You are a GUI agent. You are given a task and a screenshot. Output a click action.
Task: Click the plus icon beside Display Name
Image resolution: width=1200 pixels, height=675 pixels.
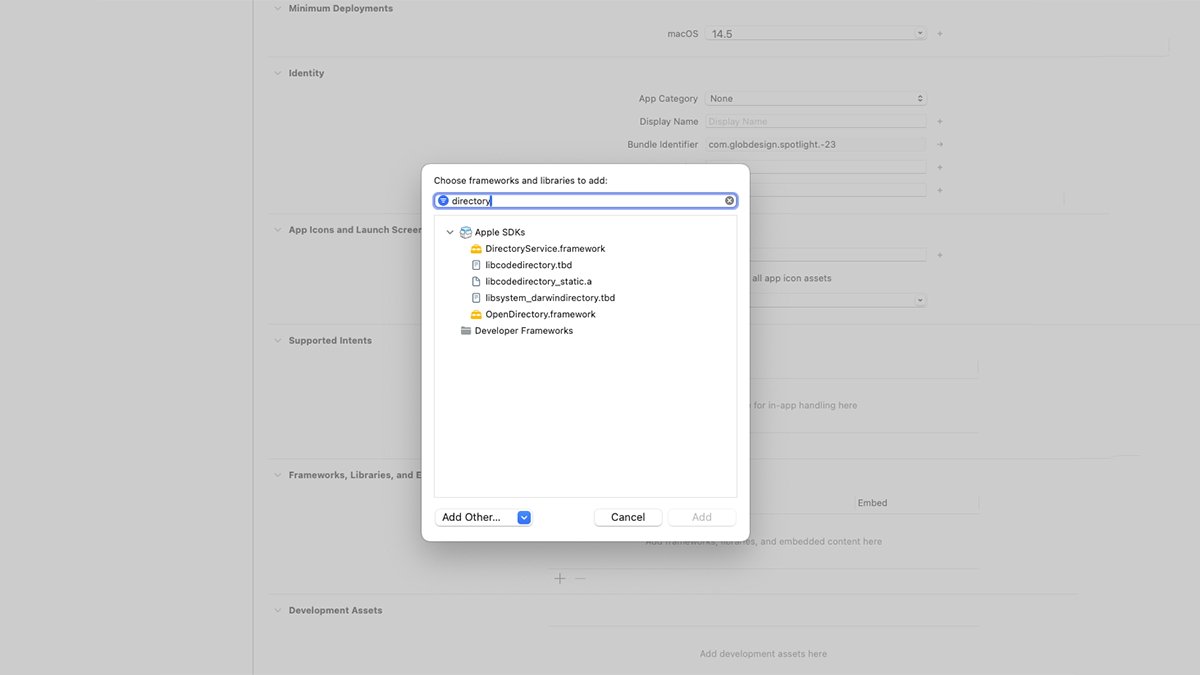[x=940, y=122]
